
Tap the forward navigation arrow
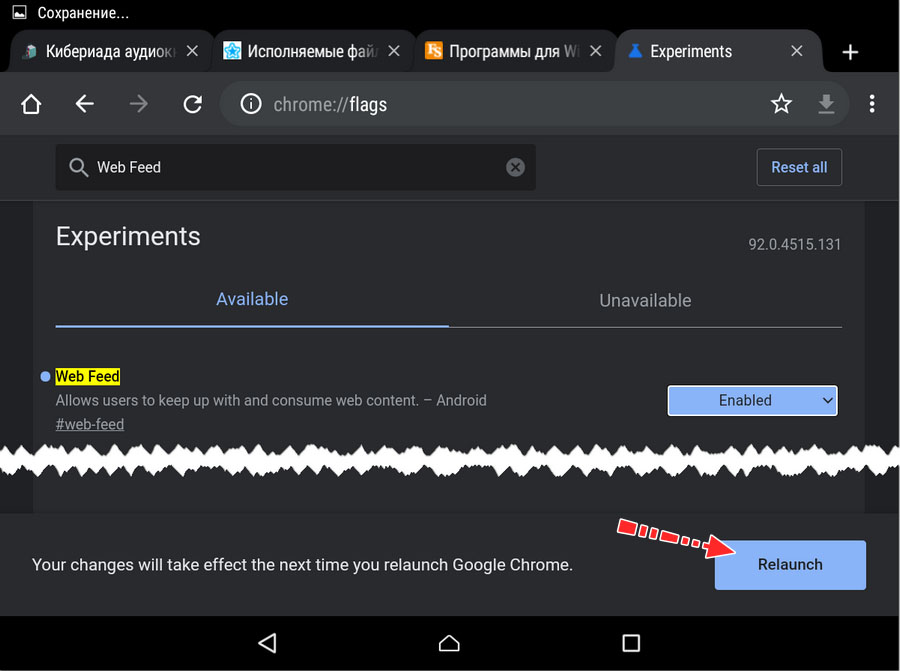click(138, 104)
